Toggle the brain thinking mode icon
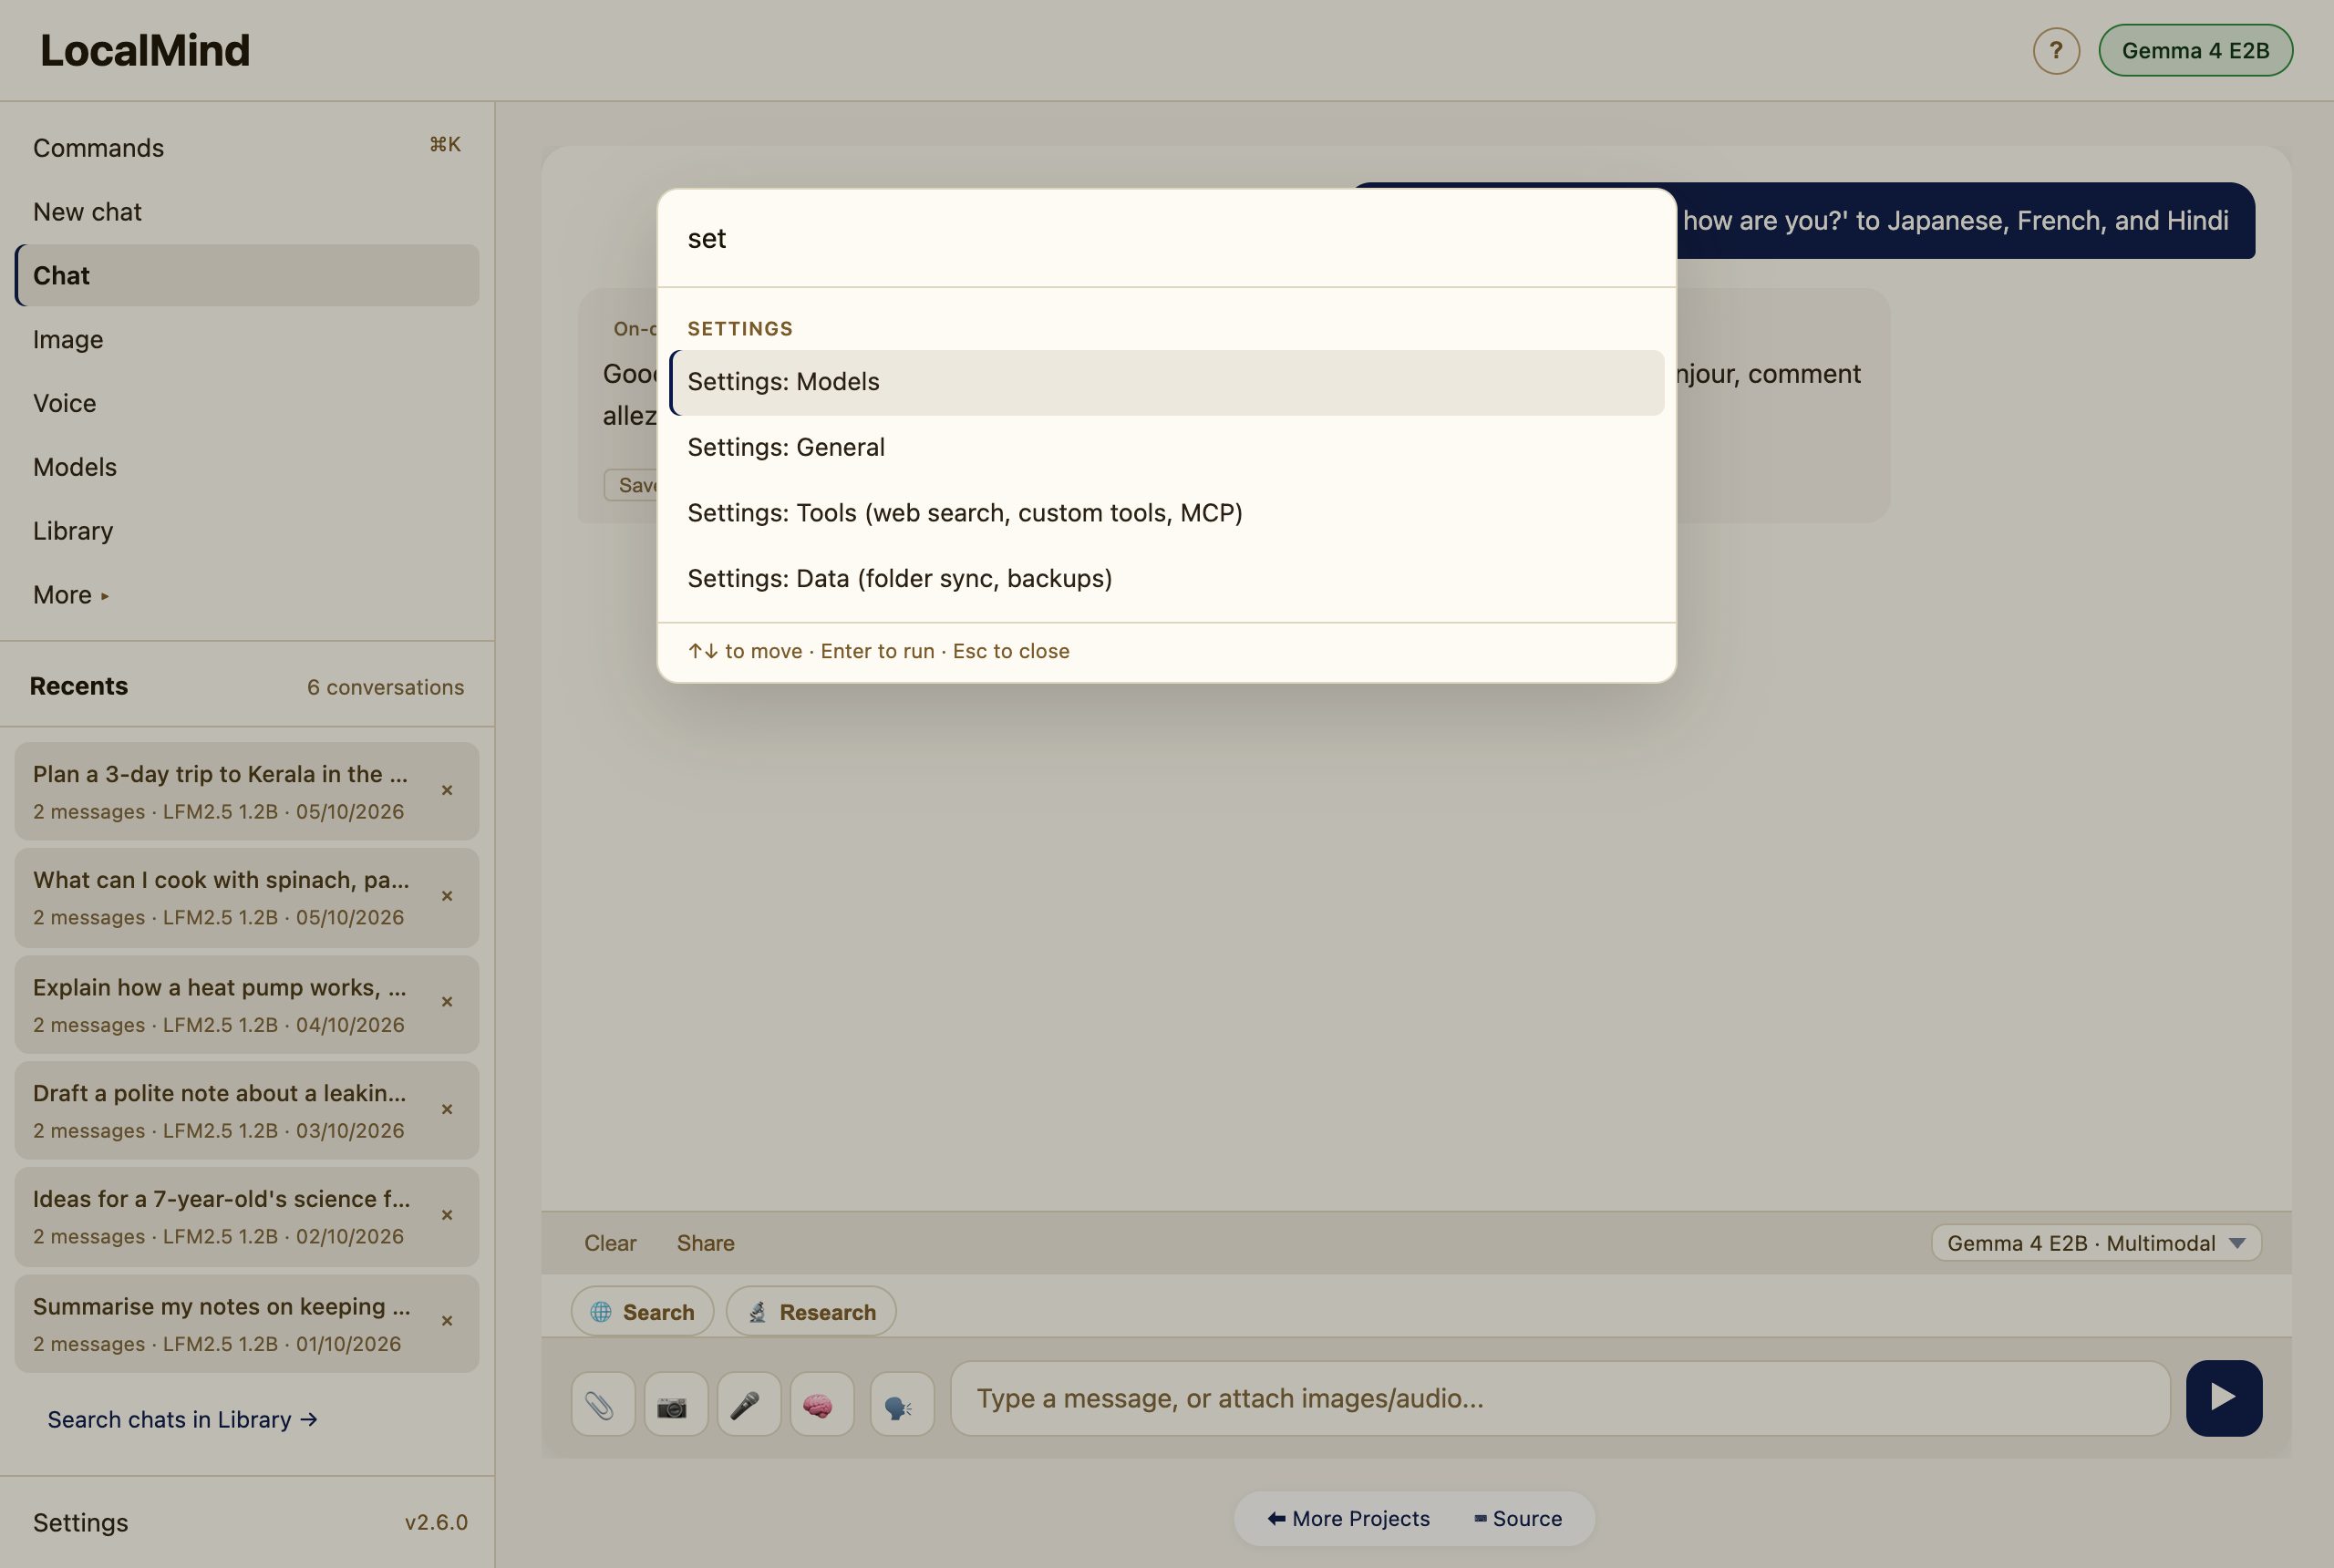The width and height of the screenshot is (2334, 1568). (x=821, y=1405)
